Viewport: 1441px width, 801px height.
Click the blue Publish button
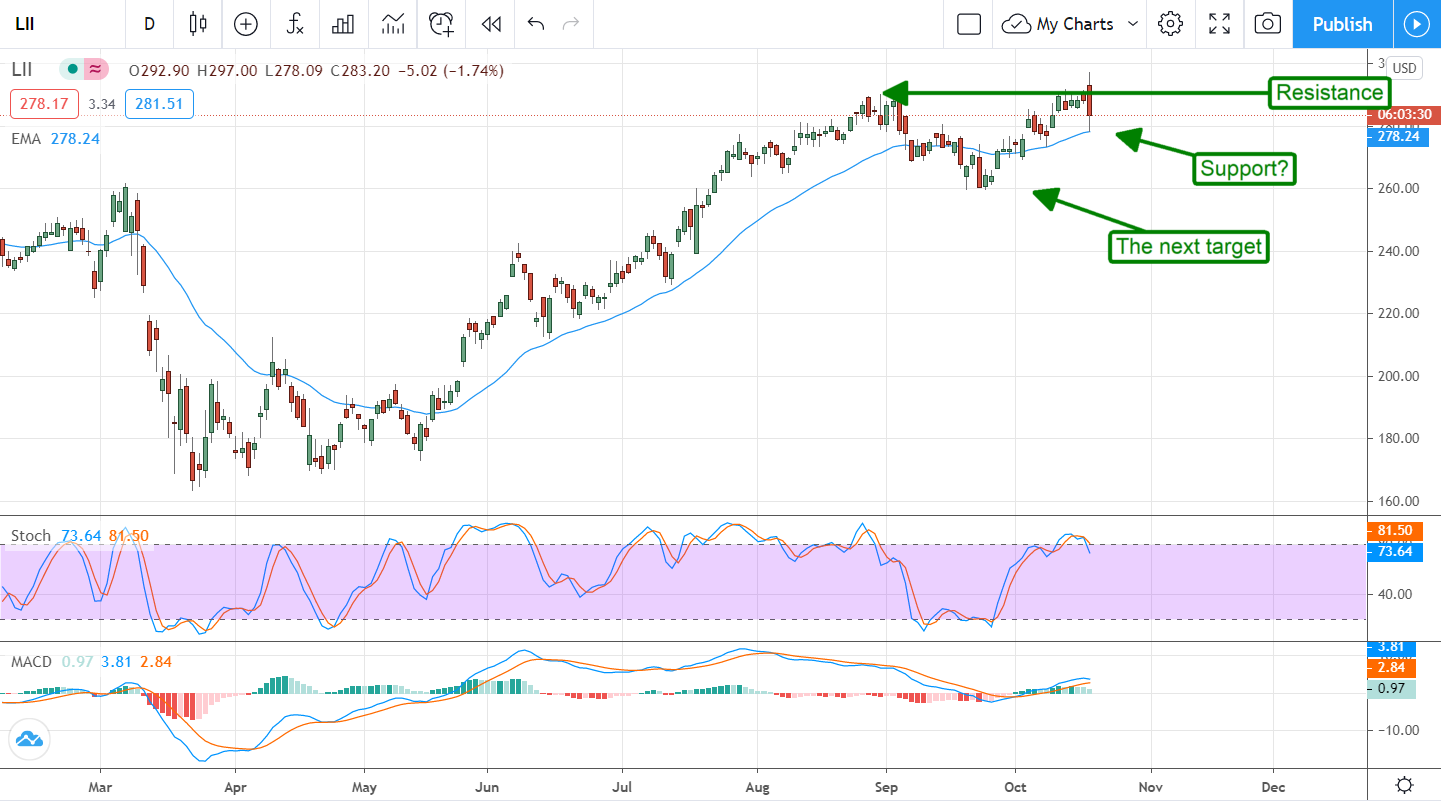(x=1342, y=24)
